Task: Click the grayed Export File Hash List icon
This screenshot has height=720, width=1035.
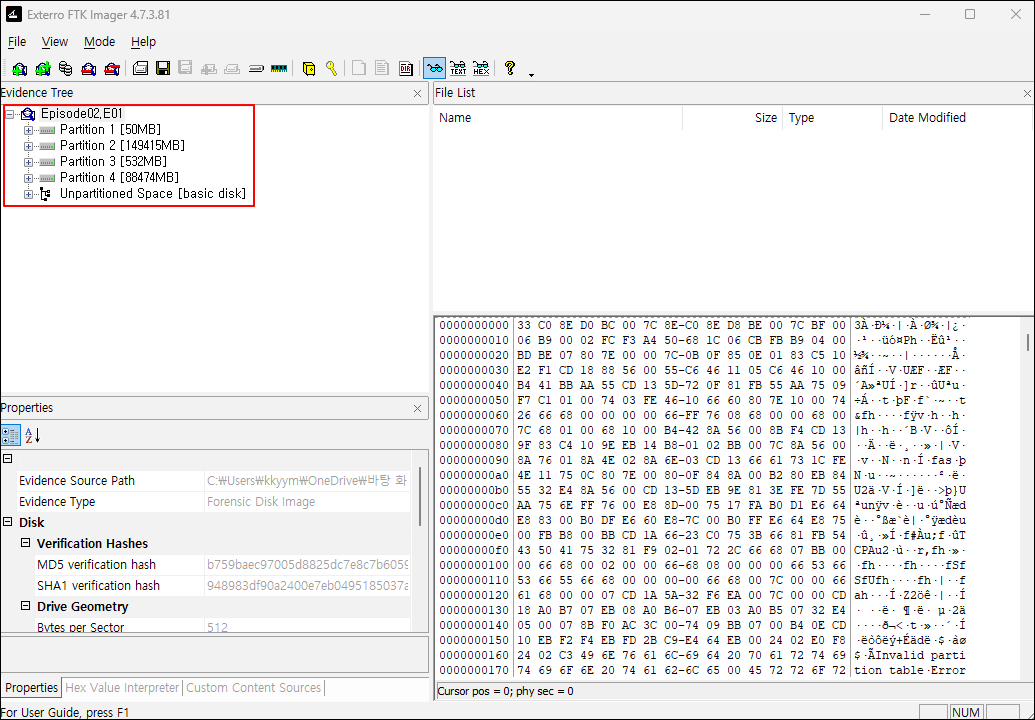Action: point(382,68)
